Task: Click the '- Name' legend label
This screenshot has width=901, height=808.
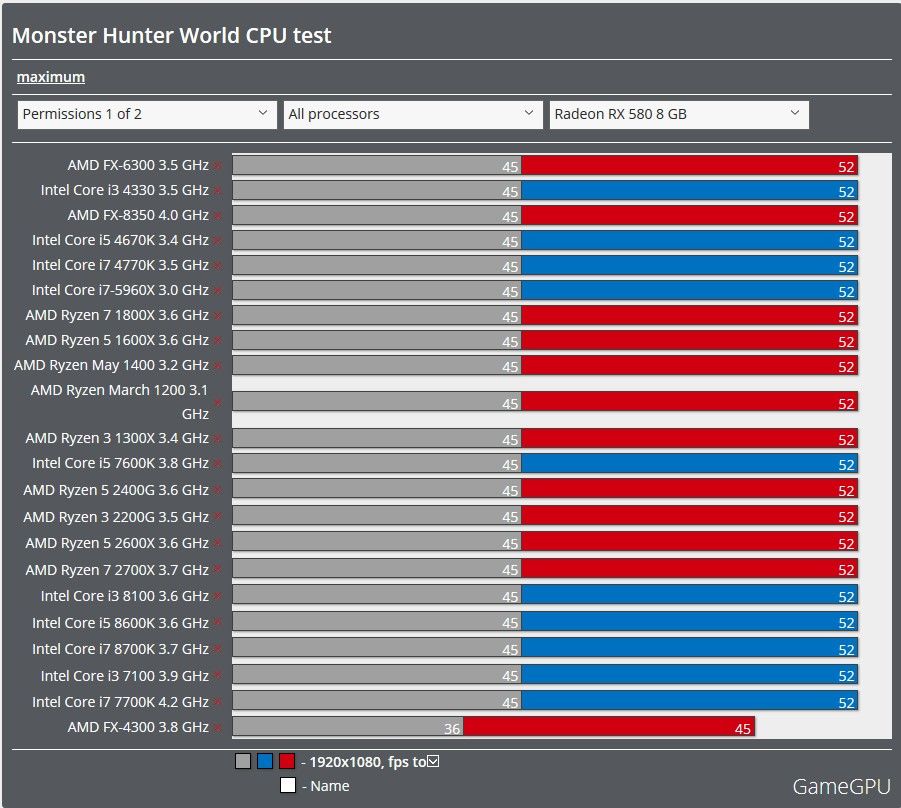Action: (x=325, y=786)
